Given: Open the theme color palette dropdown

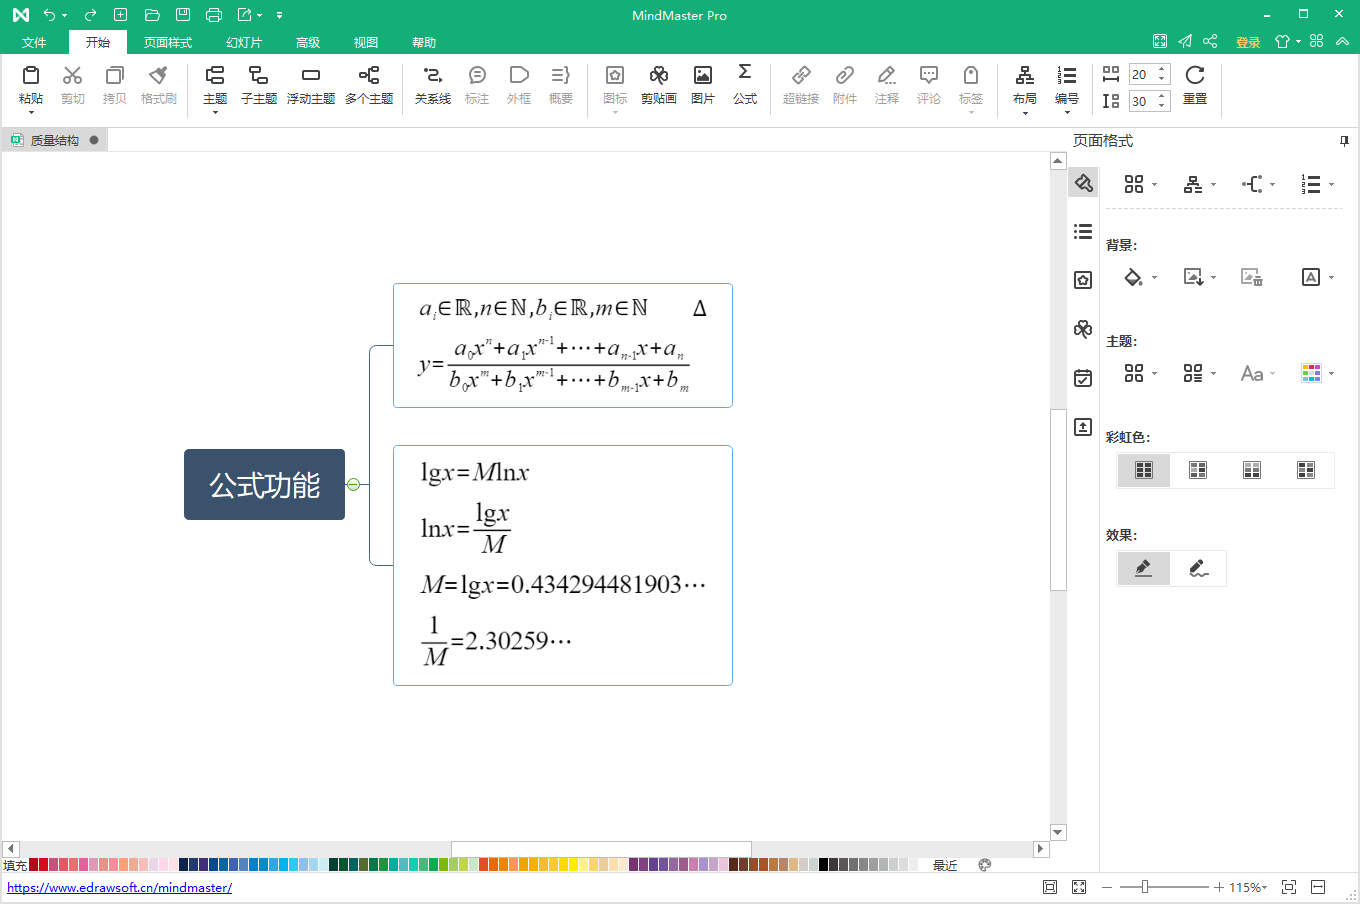Looking at the screenshot, I should 1331,374.
